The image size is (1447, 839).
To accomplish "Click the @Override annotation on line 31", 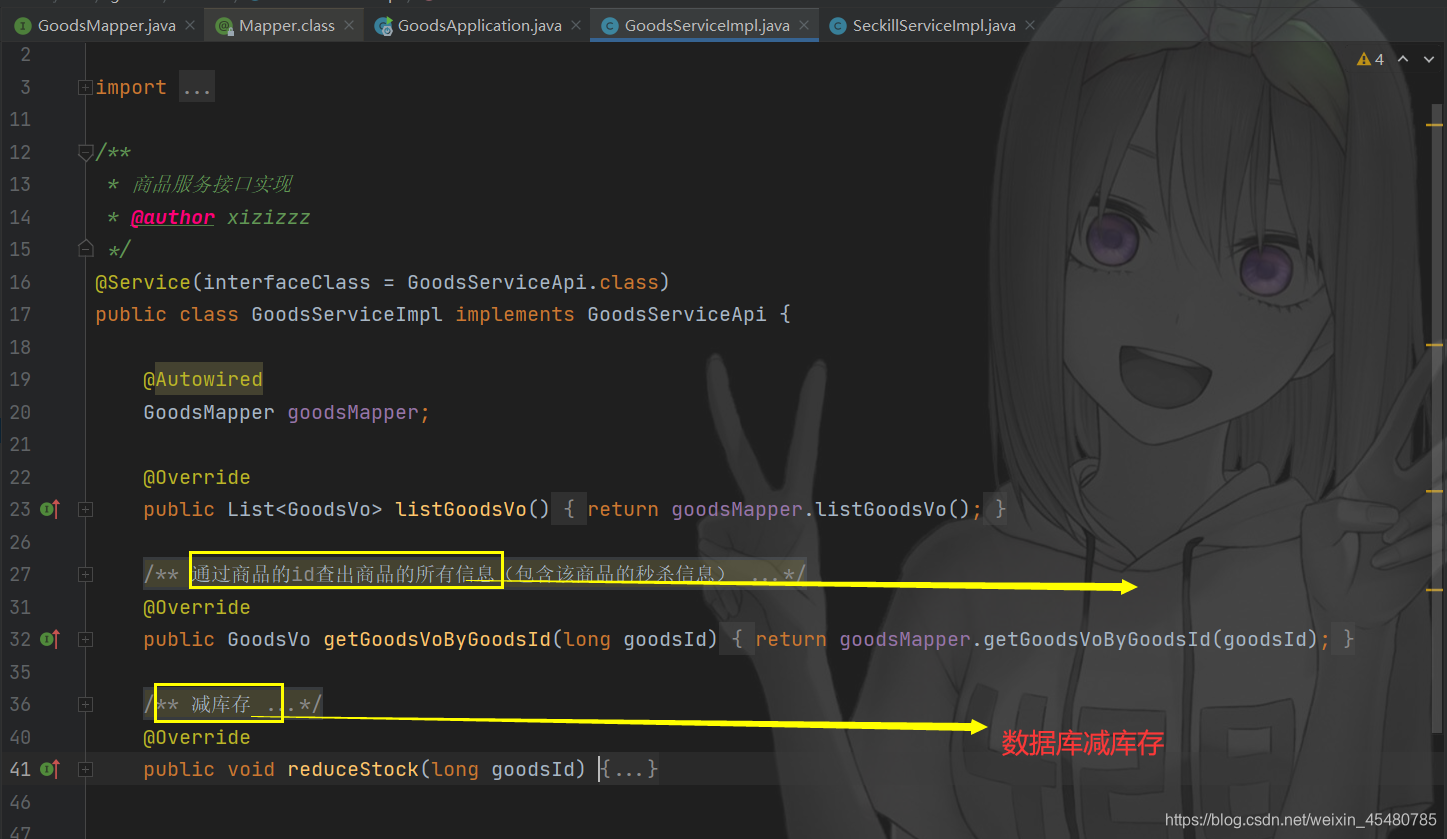I will tap(197, 608).
